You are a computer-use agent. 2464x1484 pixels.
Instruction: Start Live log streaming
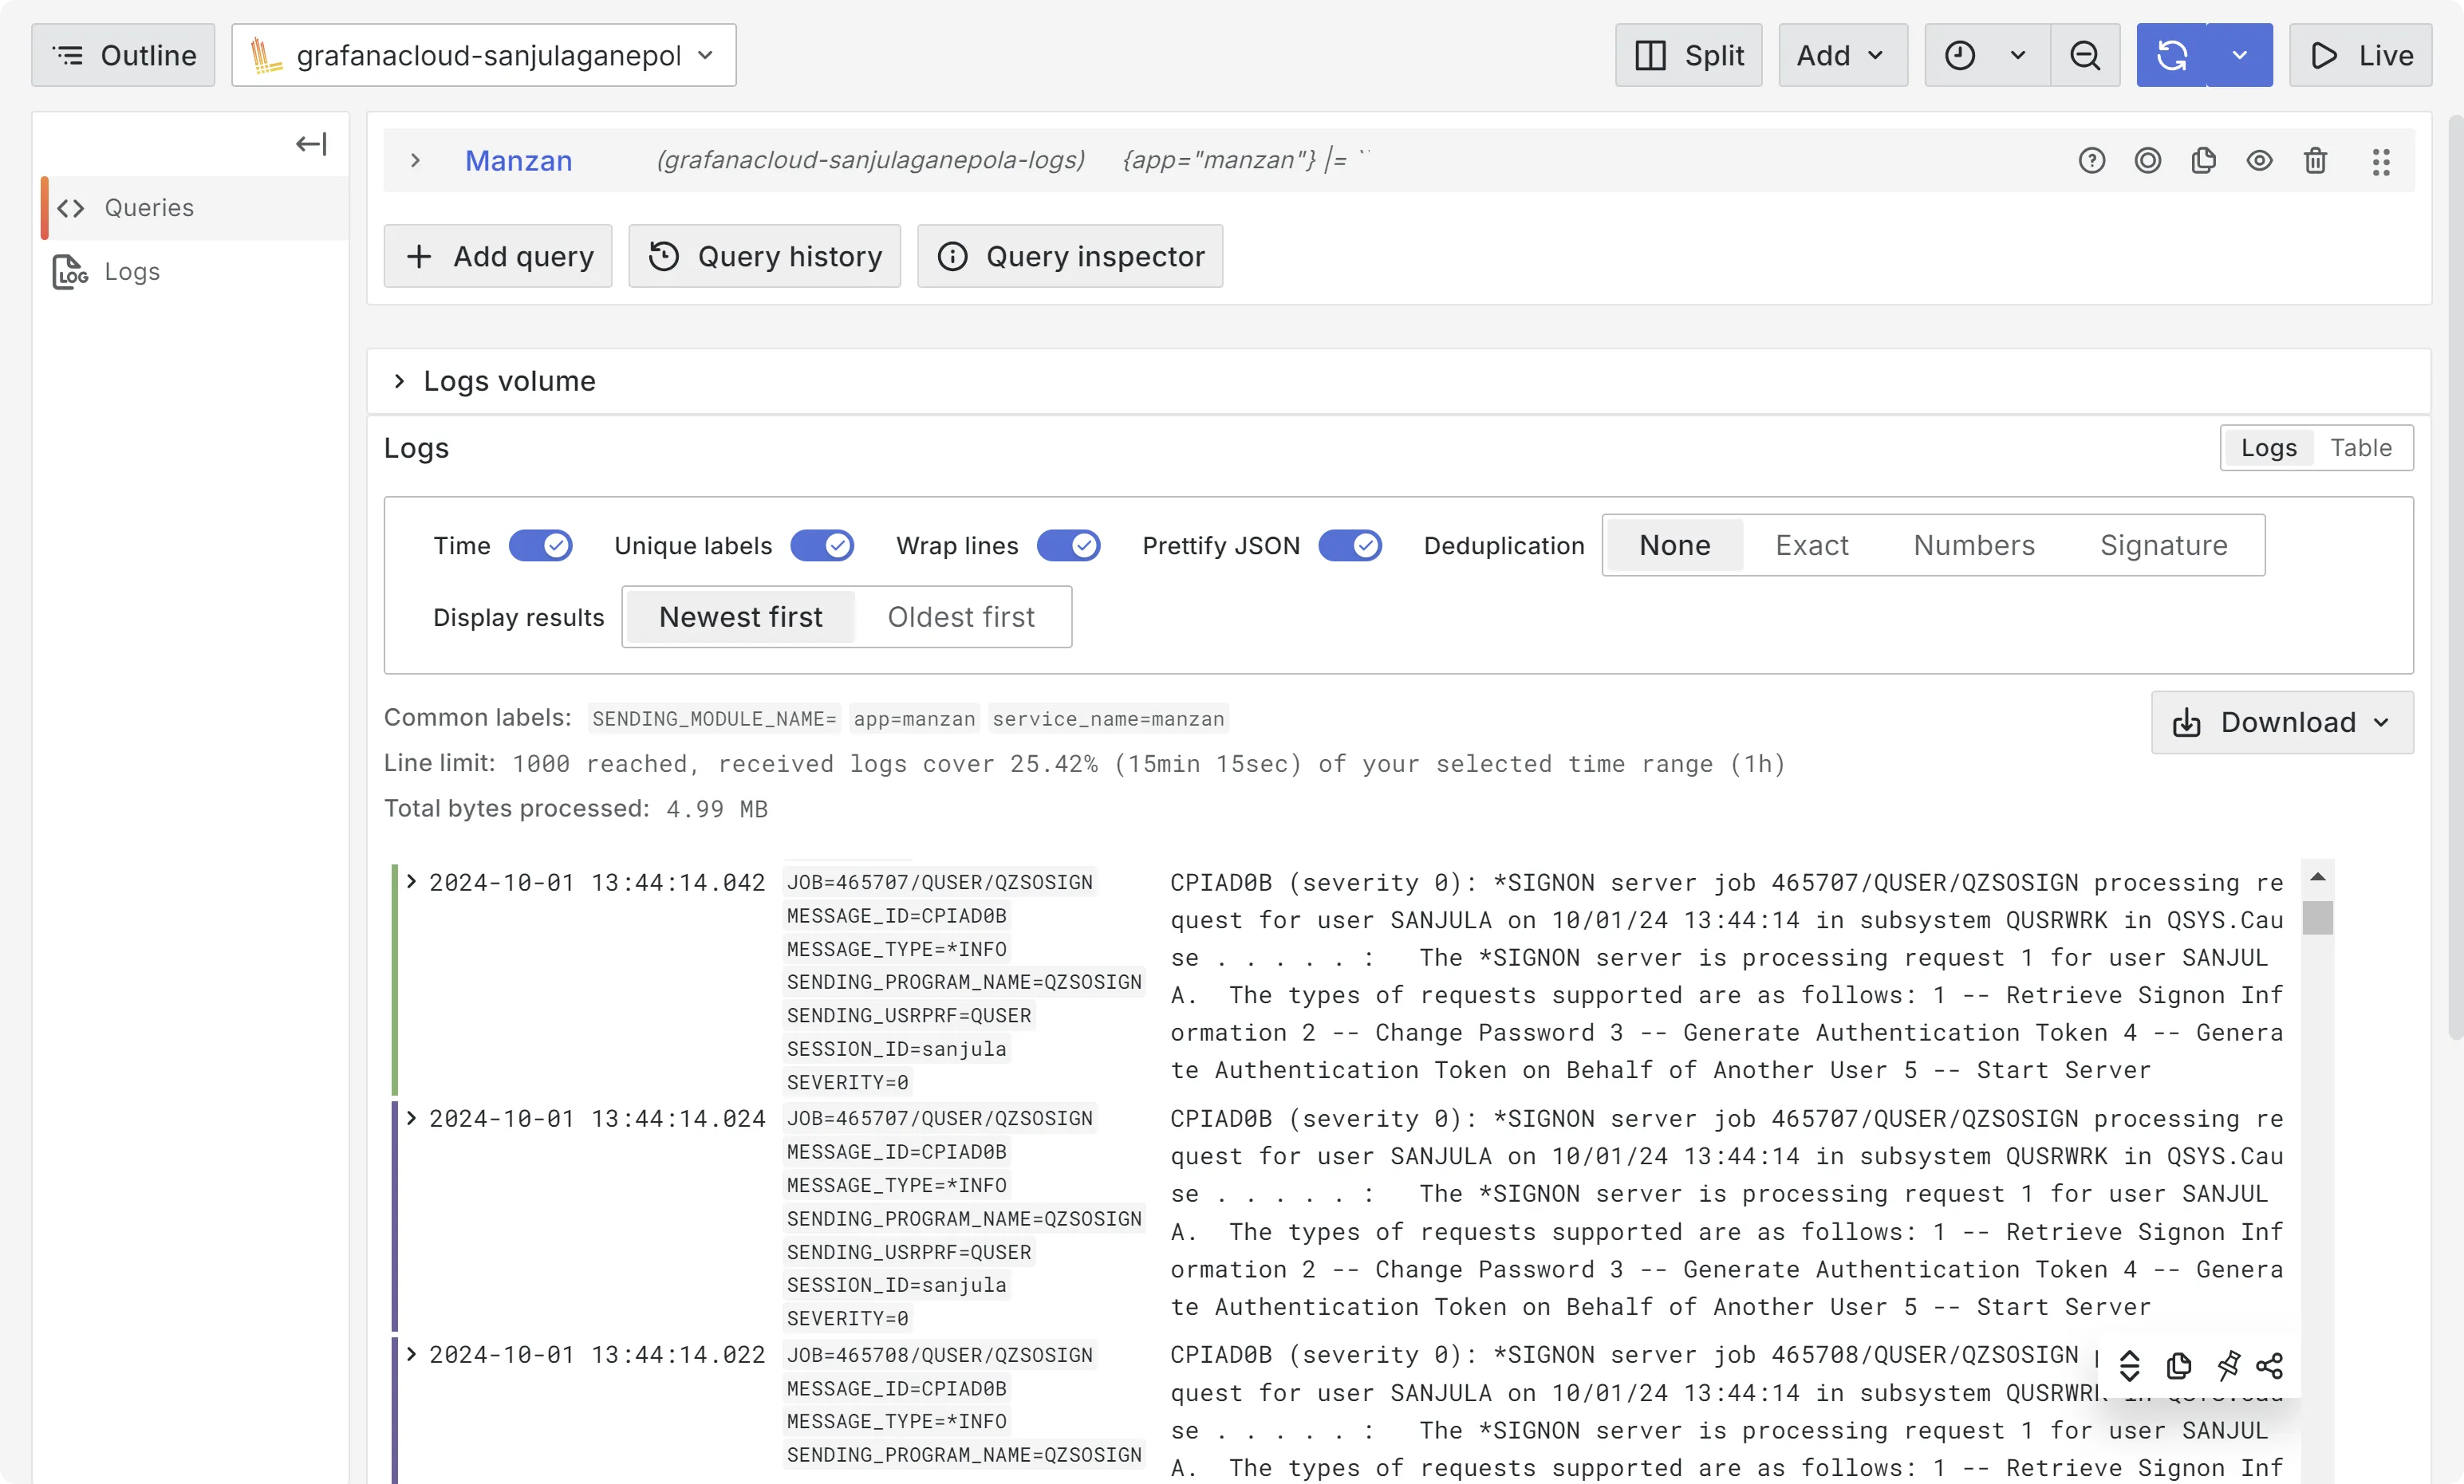2360,55
